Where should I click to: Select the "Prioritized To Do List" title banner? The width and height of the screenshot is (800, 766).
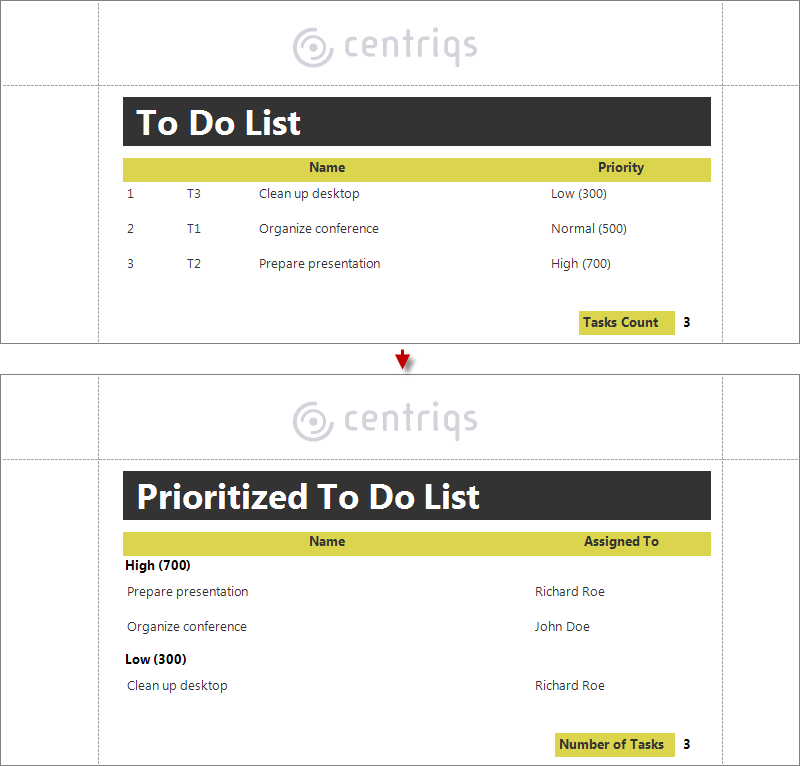(417, 496)
